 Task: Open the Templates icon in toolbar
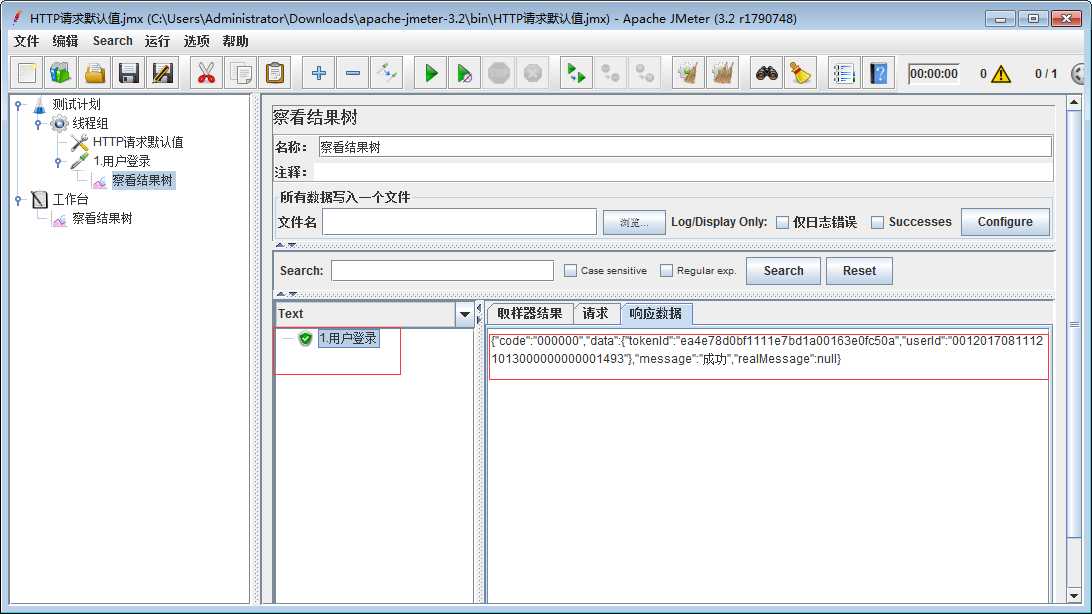click(x=61, y=73)
